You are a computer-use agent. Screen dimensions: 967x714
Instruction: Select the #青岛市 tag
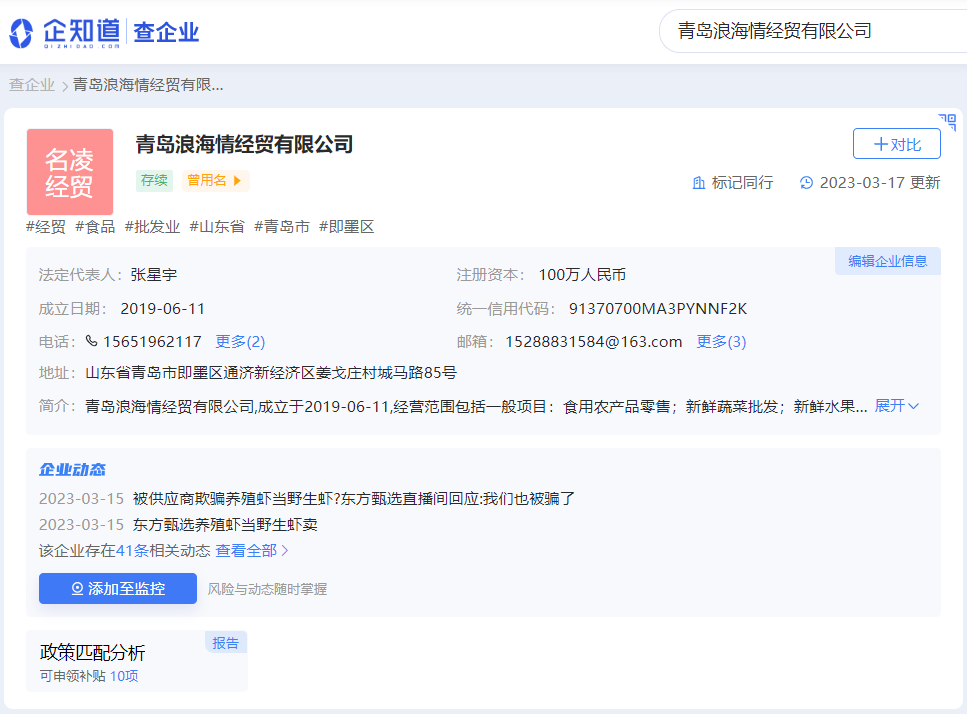coord(282,227)
